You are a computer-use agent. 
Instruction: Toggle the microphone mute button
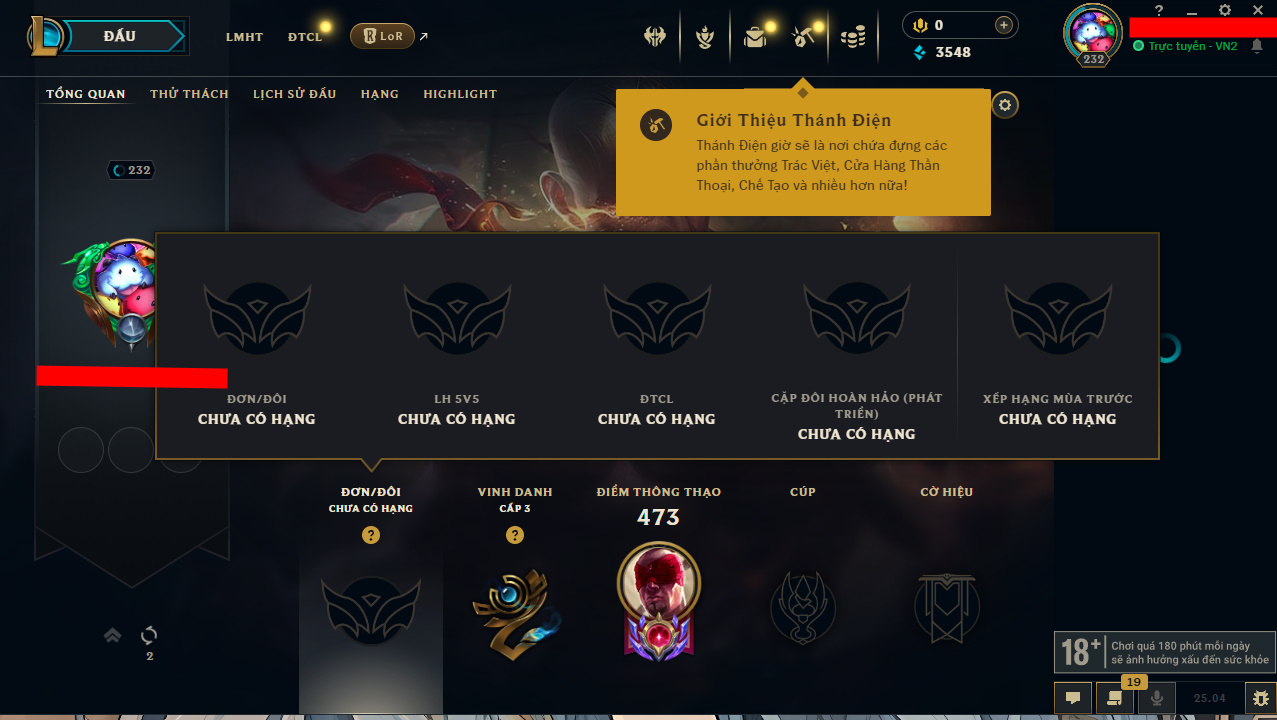click(1157, 698)
